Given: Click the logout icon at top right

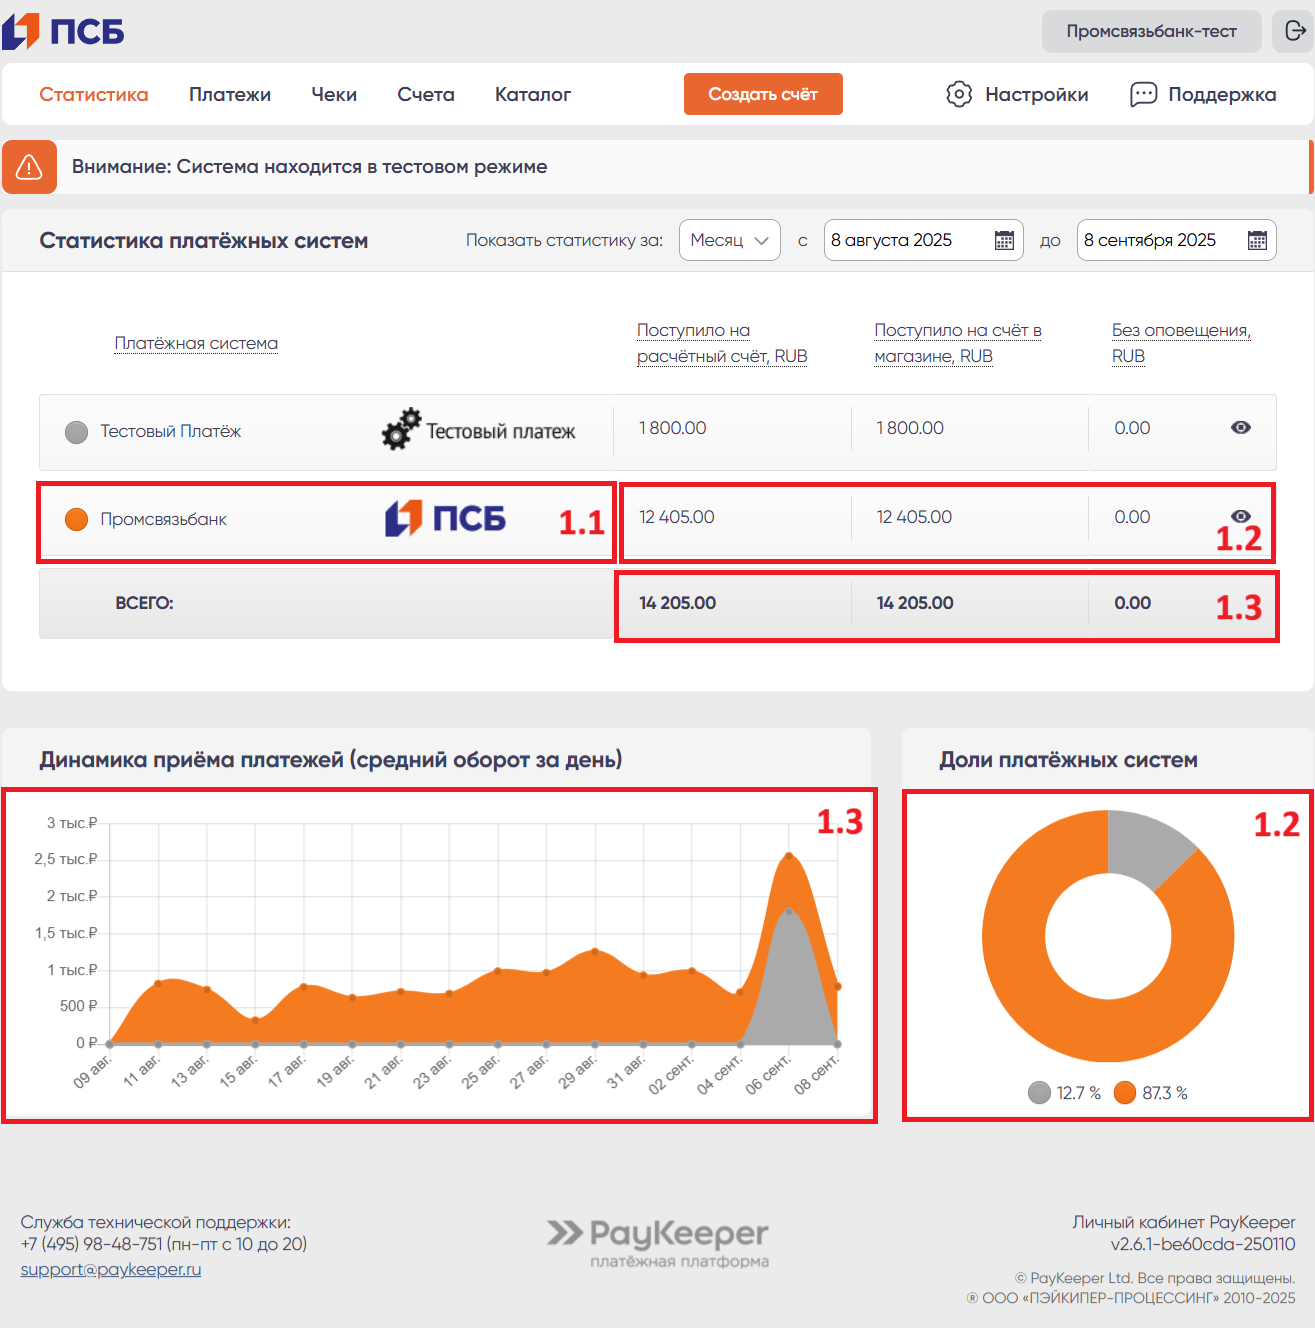Looking at the screenshot, I should pos(1294,31).
